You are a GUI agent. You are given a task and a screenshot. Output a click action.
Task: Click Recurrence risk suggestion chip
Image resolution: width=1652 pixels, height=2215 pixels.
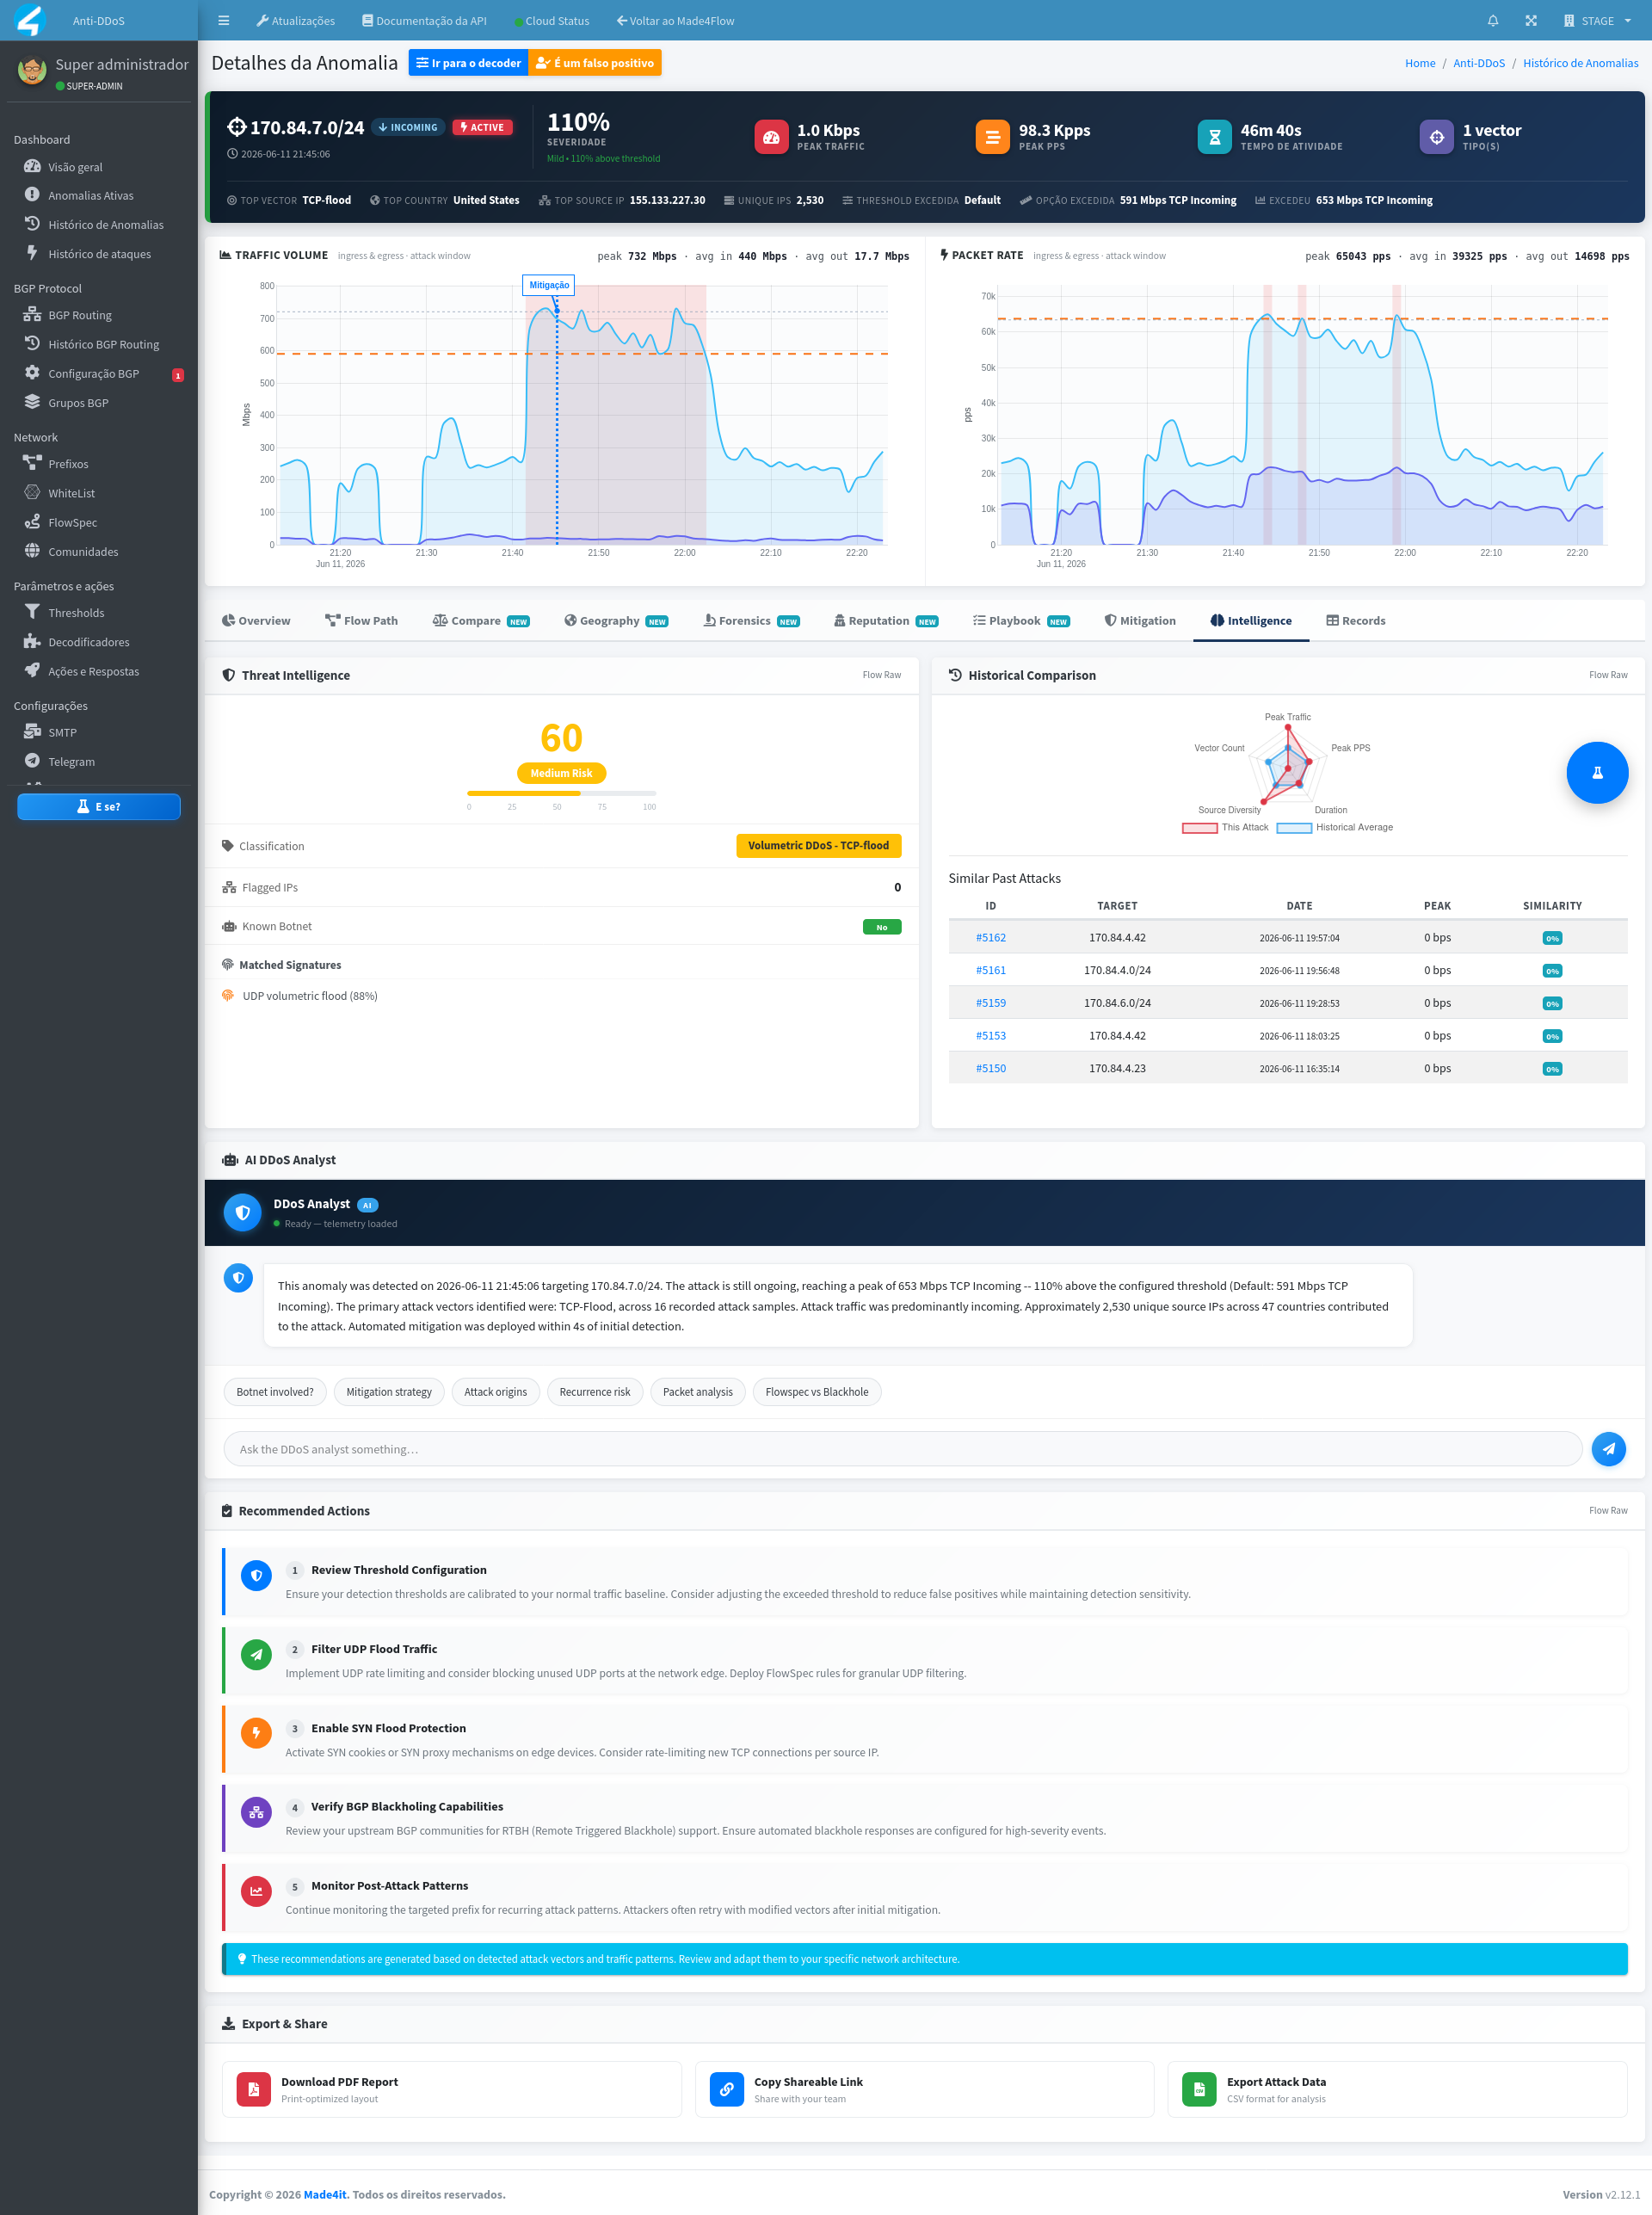(x=595, y=1391)
